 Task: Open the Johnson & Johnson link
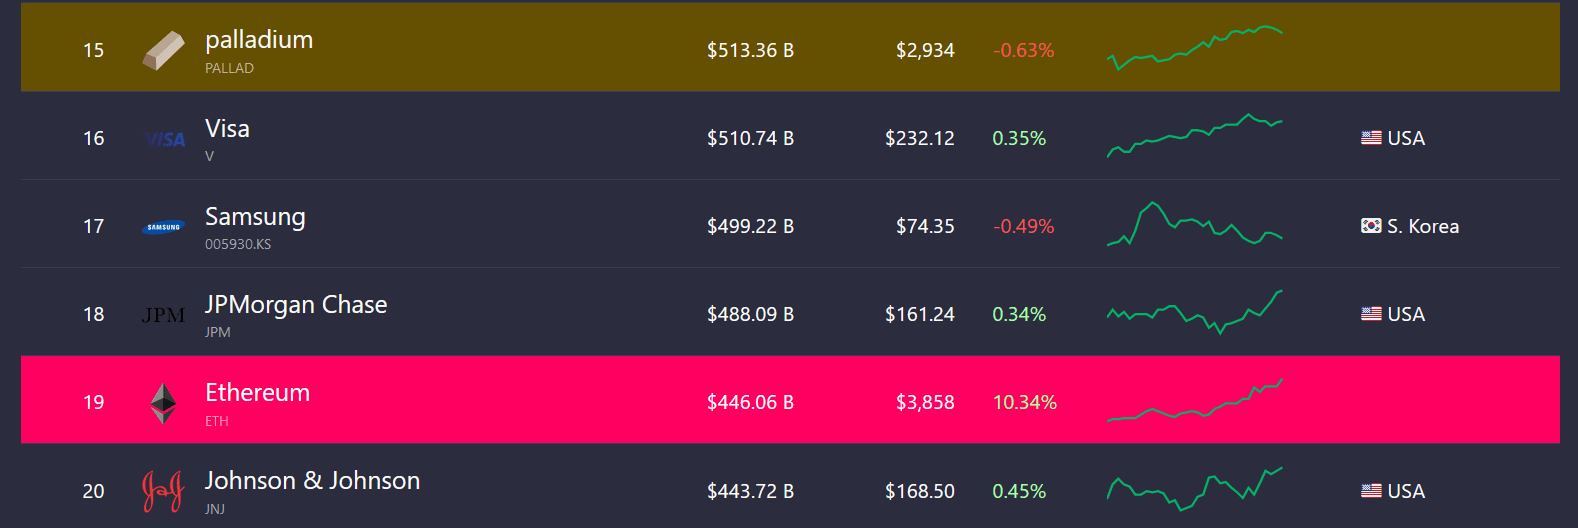click(x=312, y=481)
